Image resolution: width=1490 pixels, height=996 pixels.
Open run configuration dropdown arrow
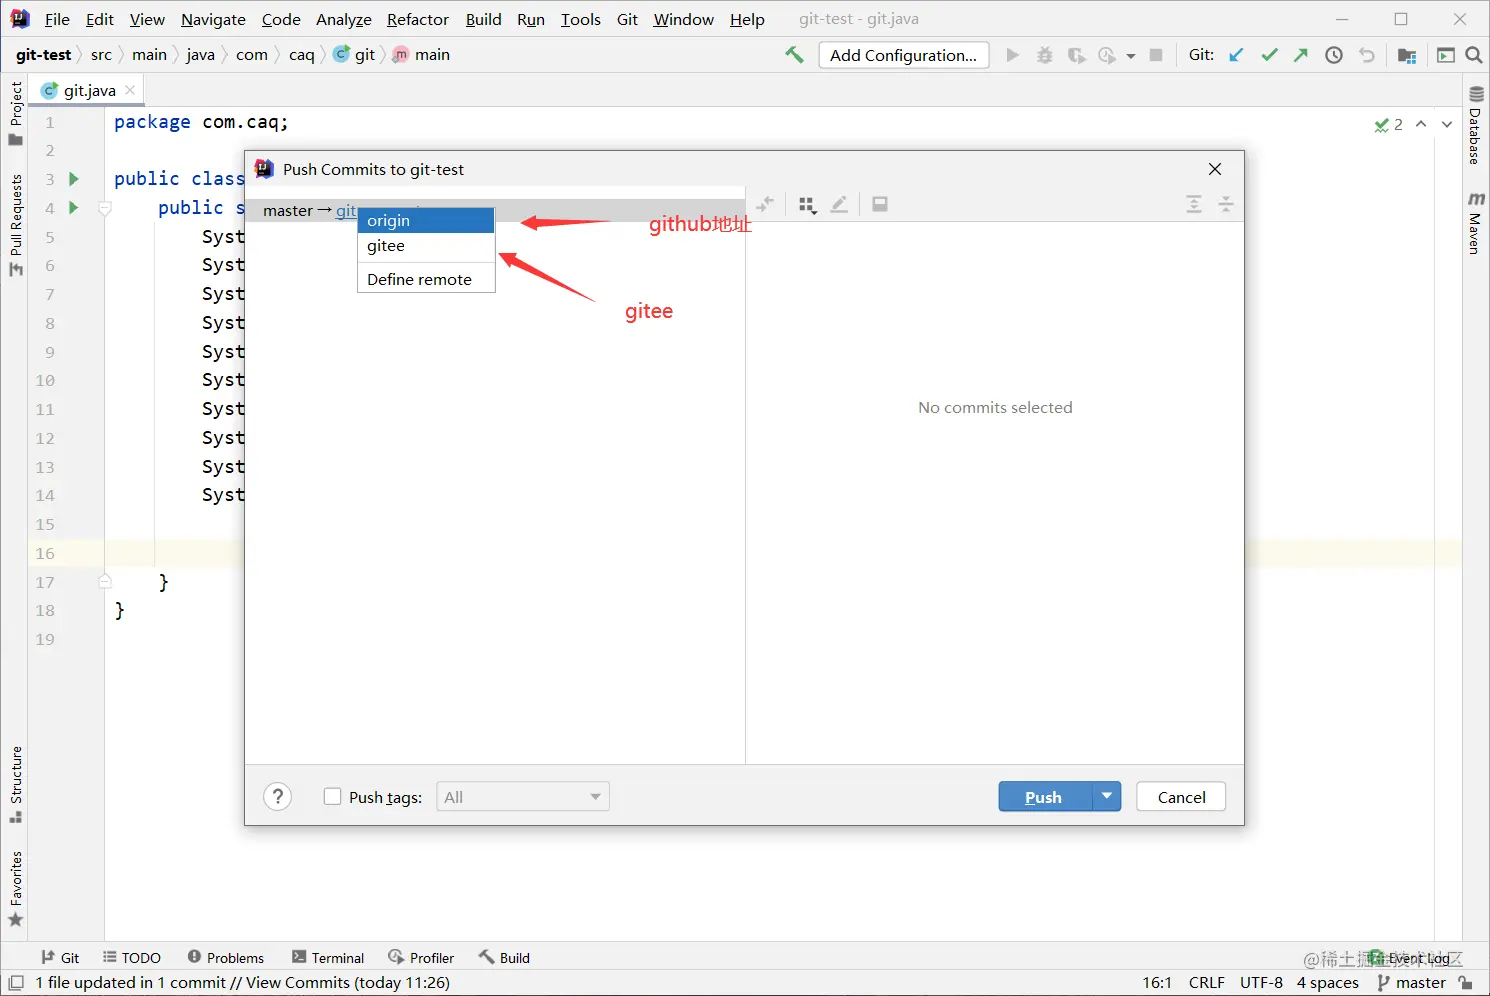click(1131, 56)
